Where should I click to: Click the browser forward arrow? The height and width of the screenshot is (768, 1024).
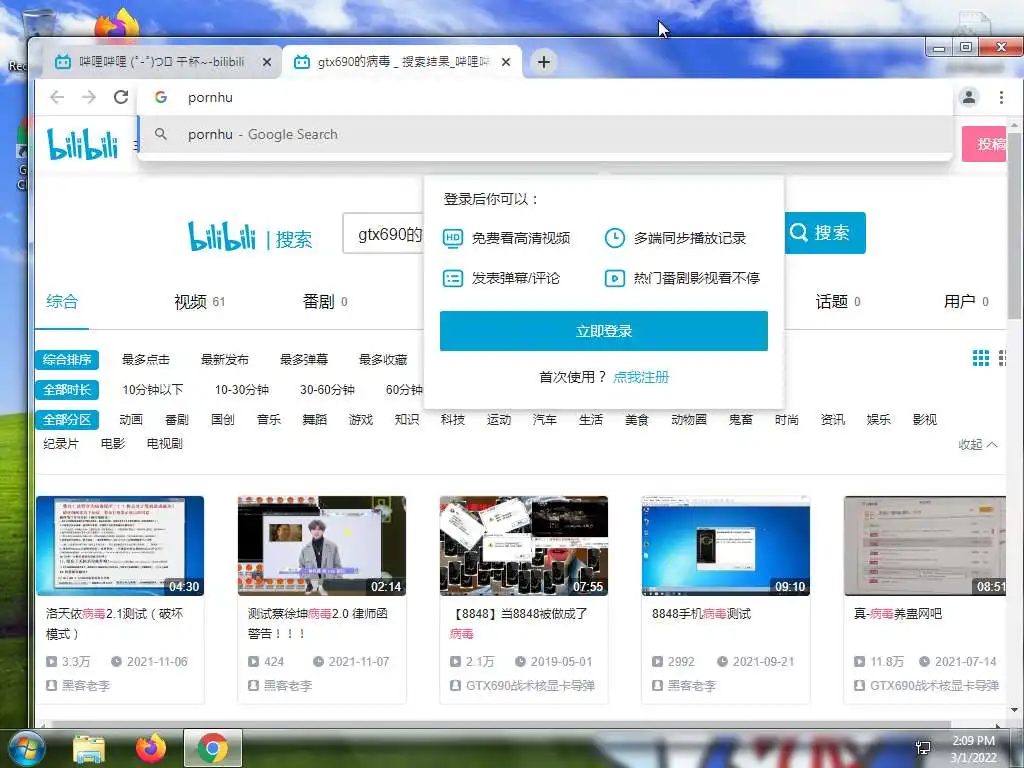89,97
